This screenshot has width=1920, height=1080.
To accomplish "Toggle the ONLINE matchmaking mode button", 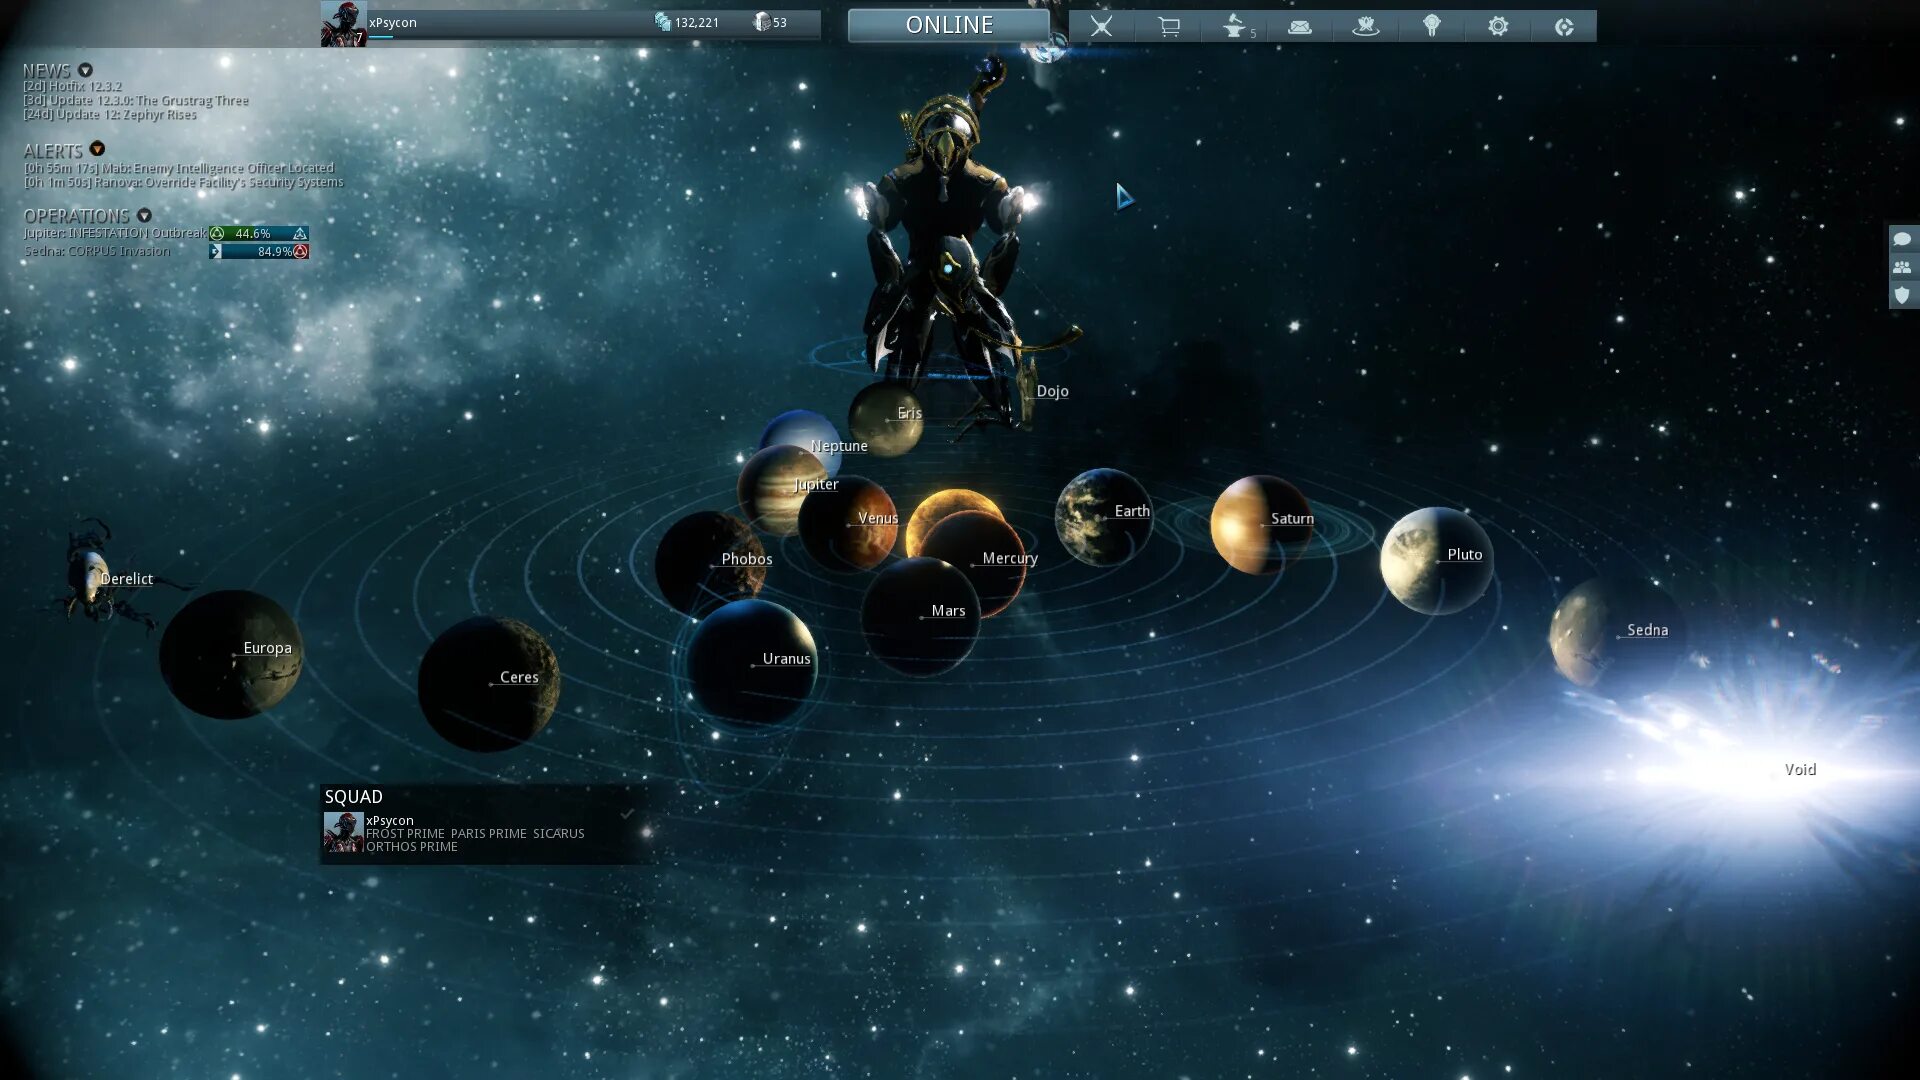I will click(x=948, y=25).
